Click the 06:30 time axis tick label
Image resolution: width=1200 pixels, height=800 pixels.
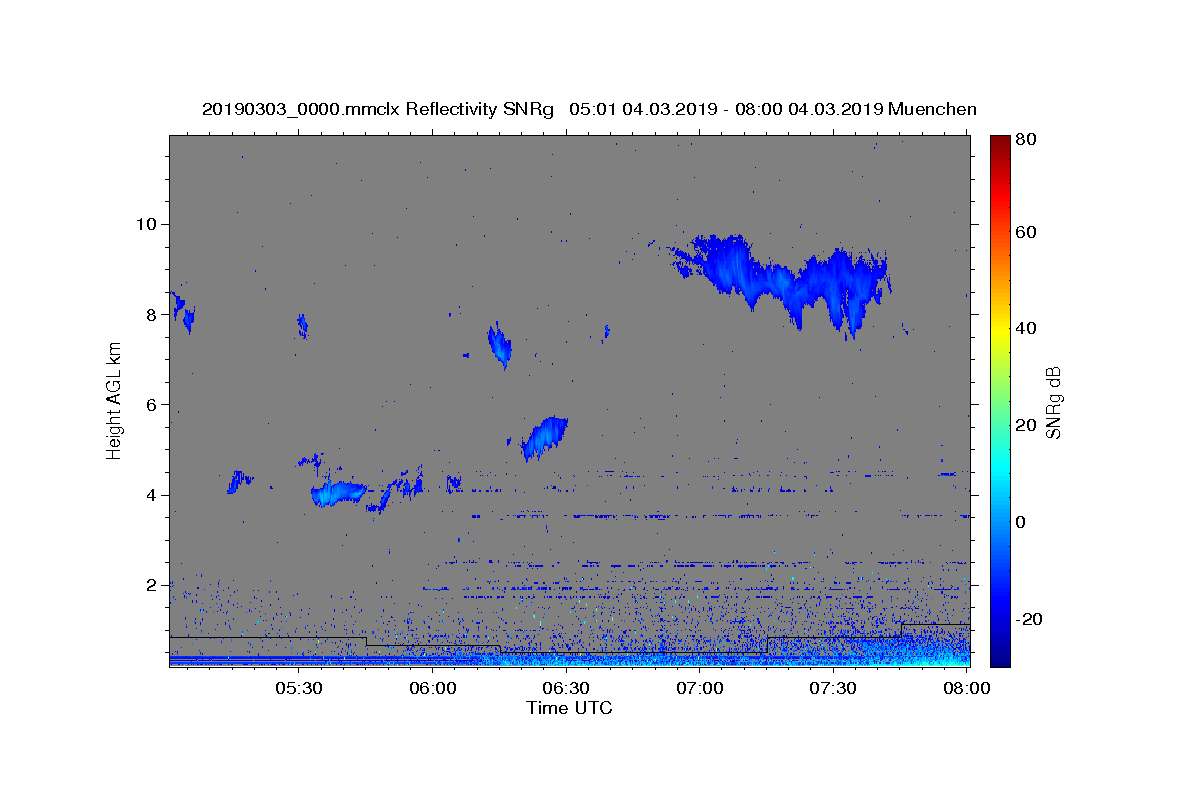coord(566,689)
